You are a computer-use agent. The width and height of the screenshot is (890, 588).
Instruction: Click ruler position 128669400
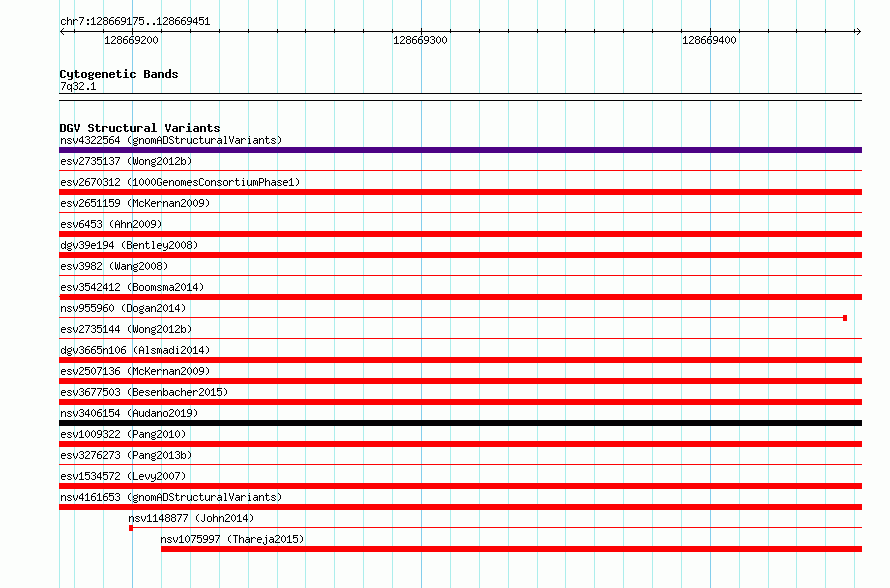click(709, 40)
